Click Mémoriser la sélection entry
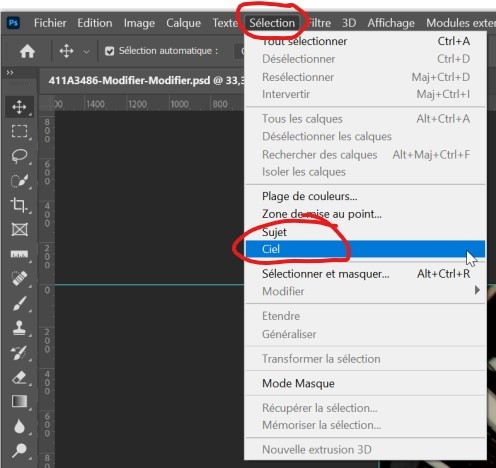Viewport: 496px width, 468px height. (365, 425)
